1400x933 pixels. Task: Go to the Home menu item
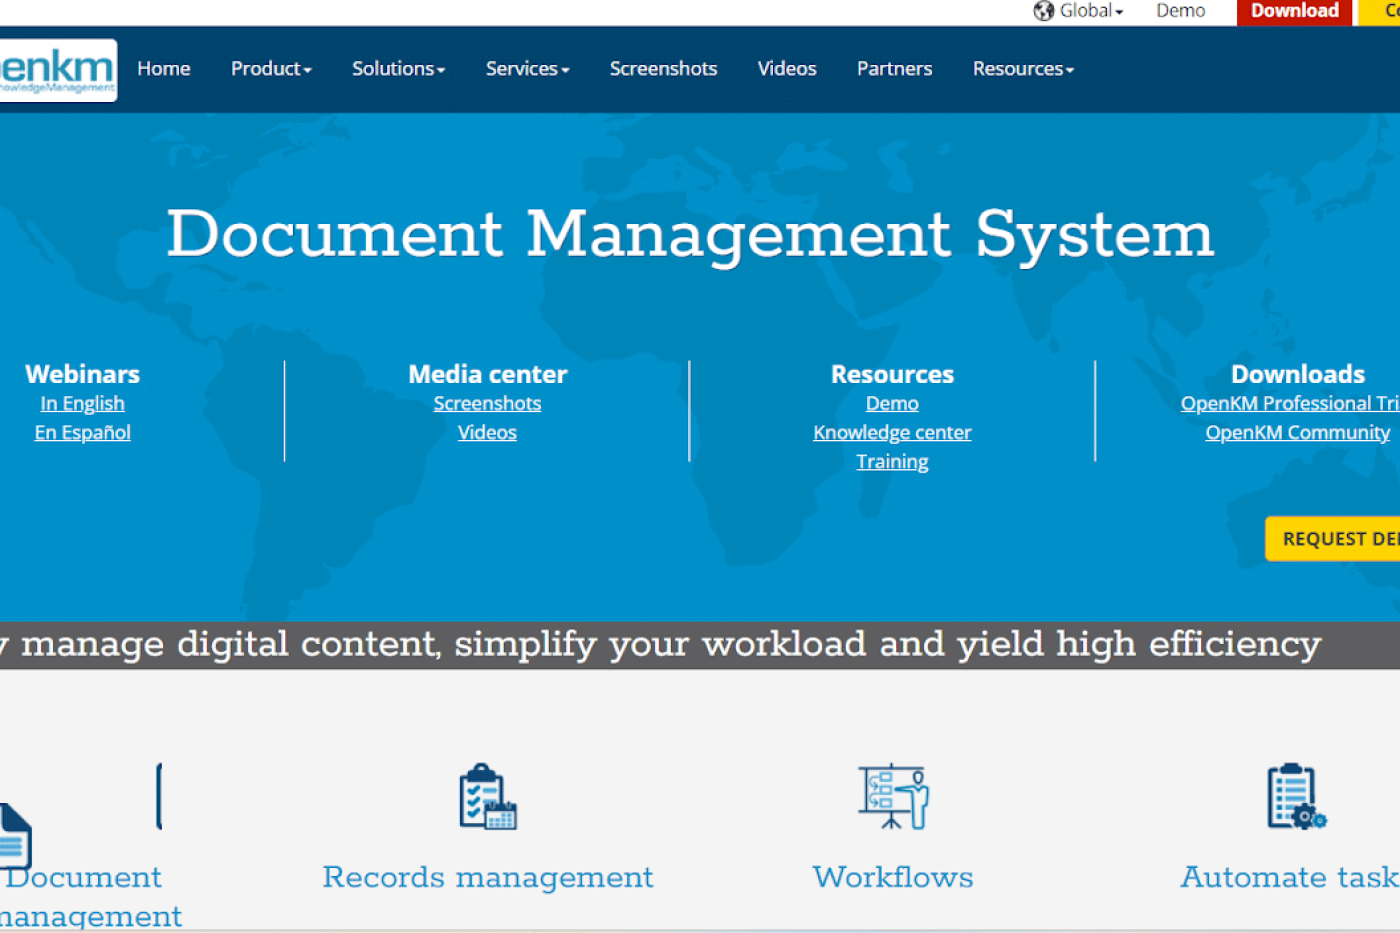(x=164, y=68)
